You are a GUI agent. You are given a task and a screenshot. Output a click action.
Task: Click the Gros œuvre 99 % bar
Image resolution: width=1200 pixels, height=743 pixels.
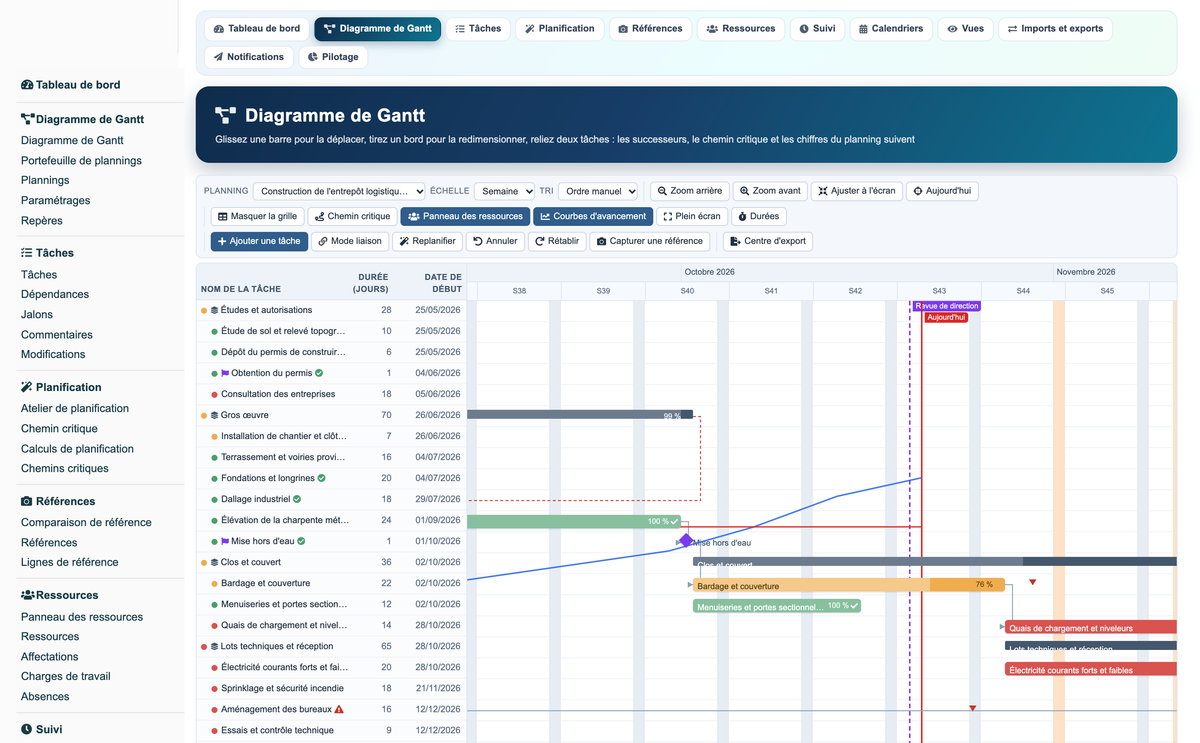pos(580,414)
